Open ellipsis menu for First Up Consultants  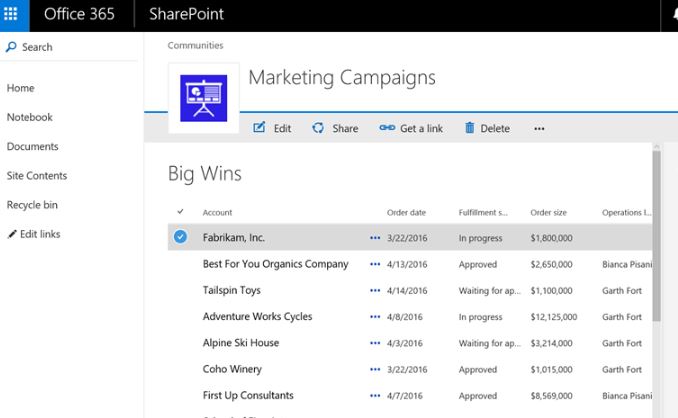point(375,396)
